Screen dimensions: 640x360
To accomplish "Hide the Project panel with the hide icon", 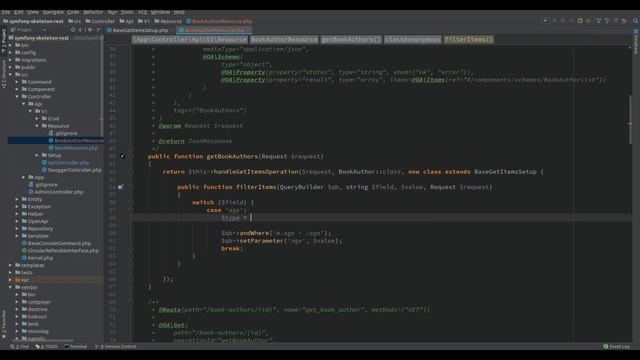I will point(99,30).
